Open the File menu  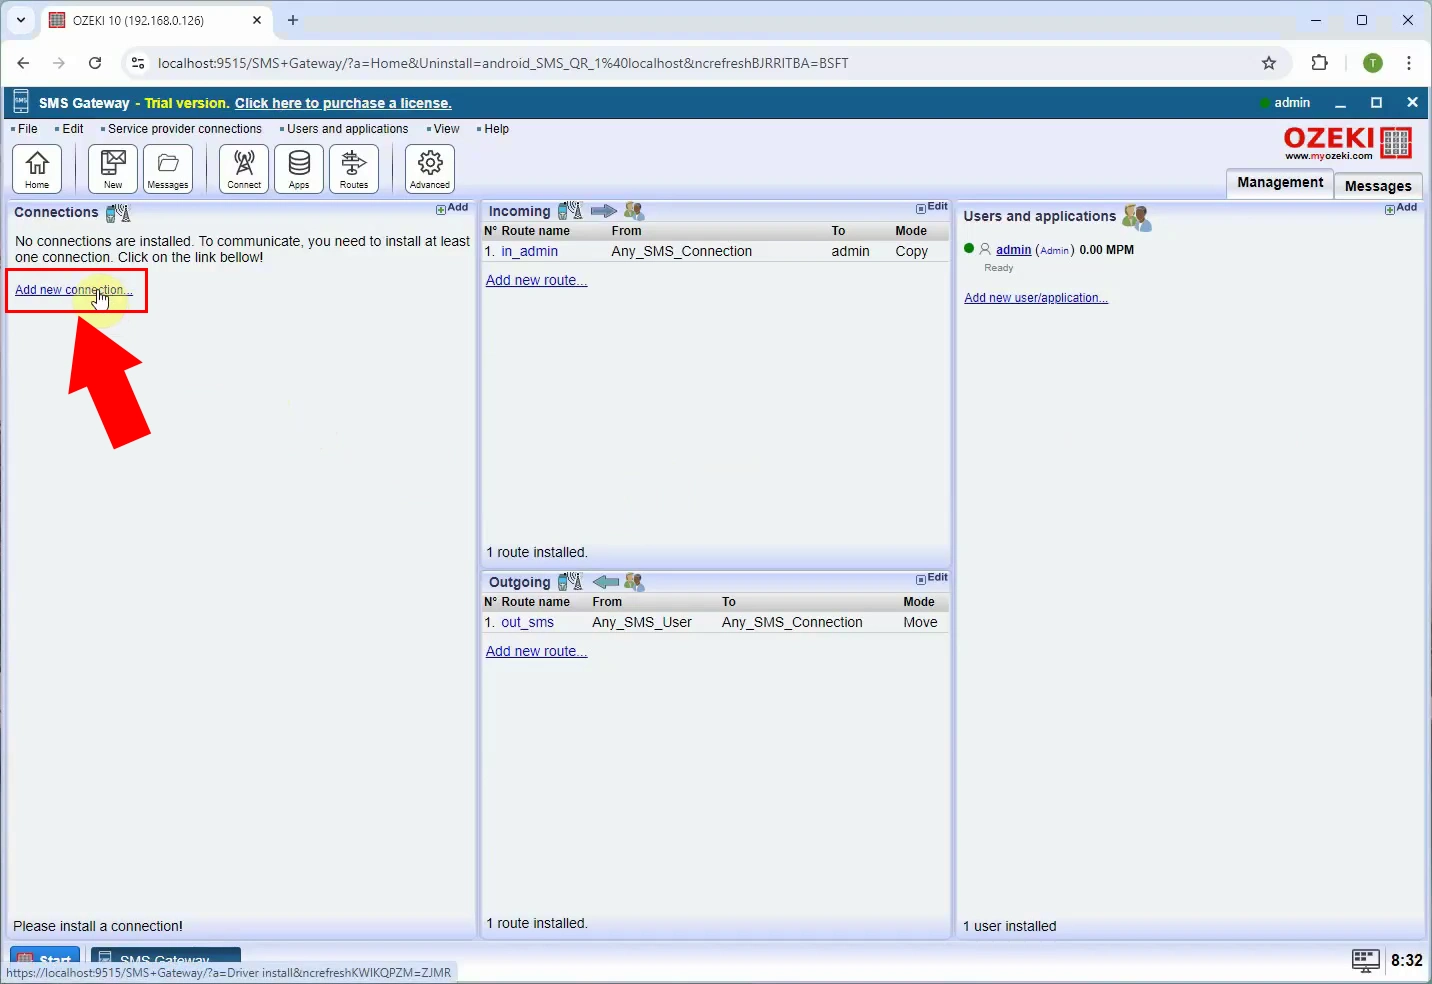tap(25, 129)
